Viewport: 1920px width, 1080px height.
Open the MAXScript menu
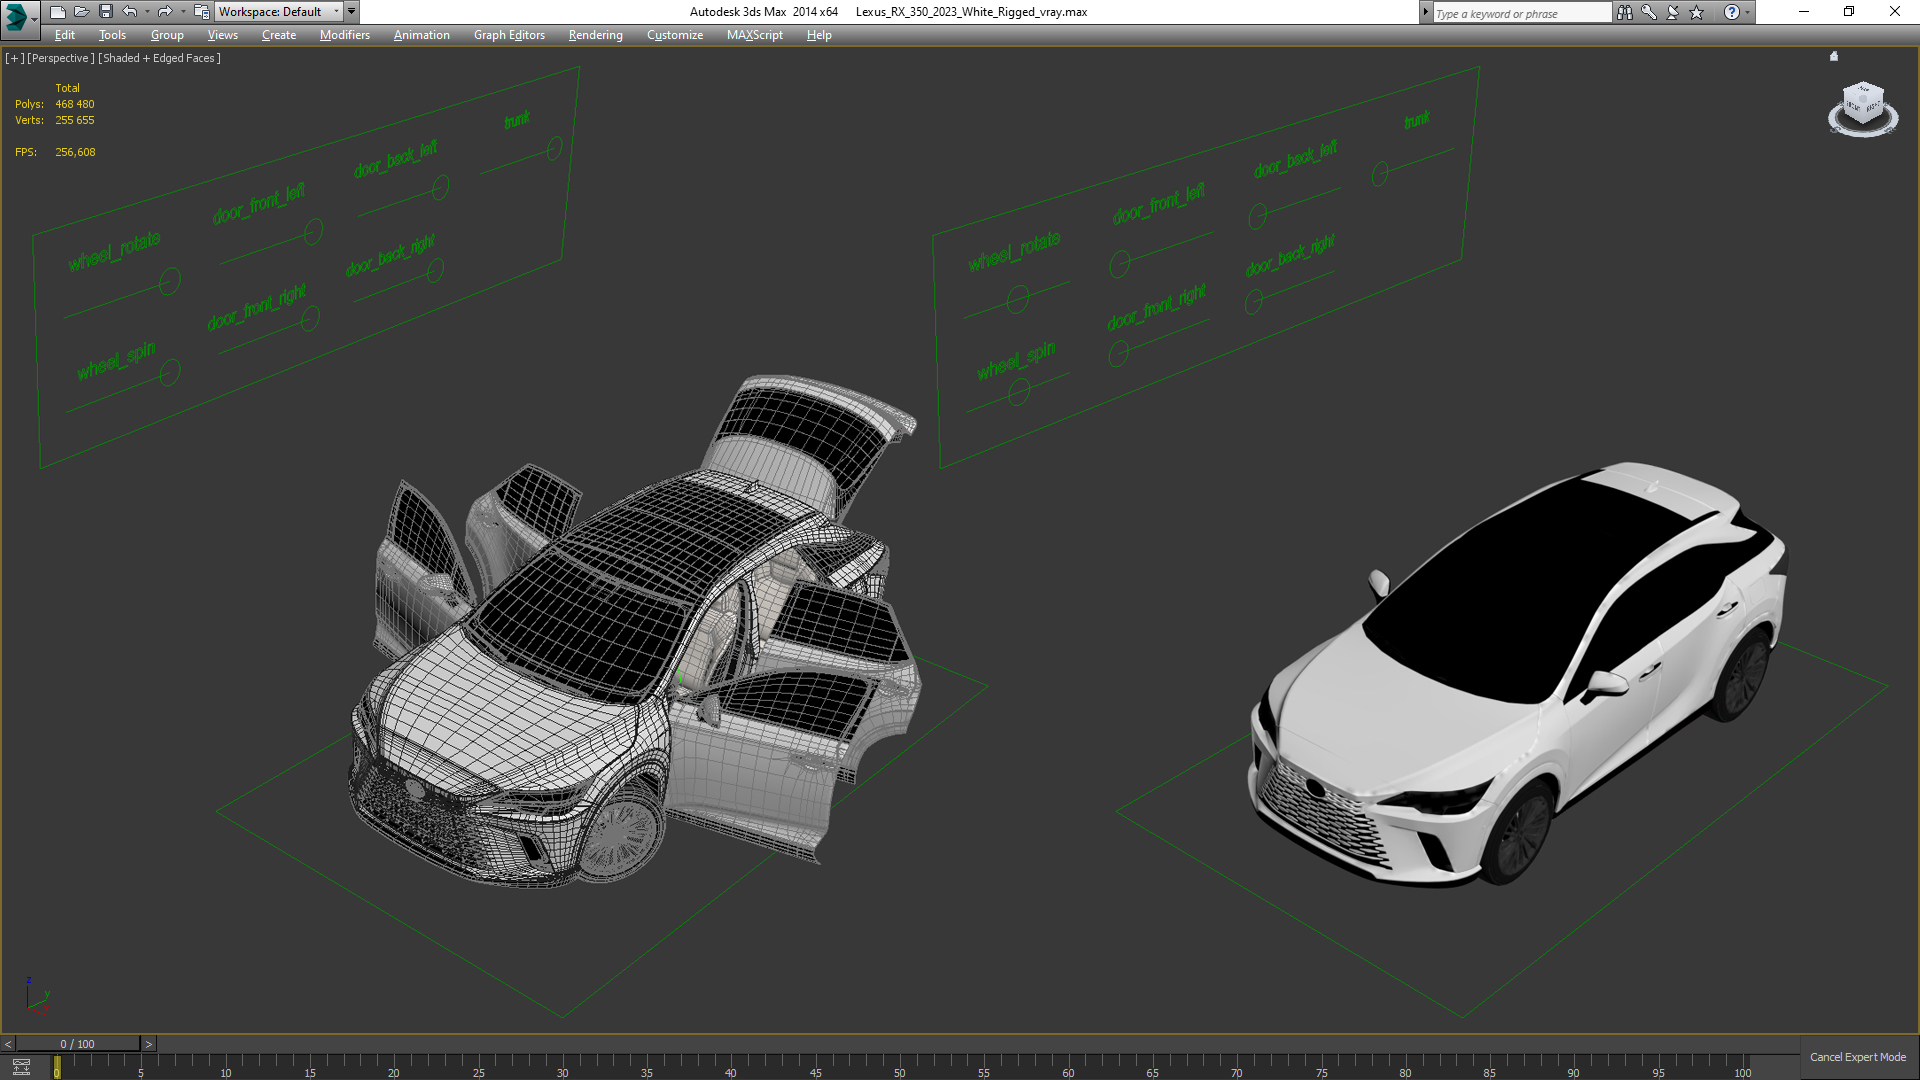pos(754,35)
